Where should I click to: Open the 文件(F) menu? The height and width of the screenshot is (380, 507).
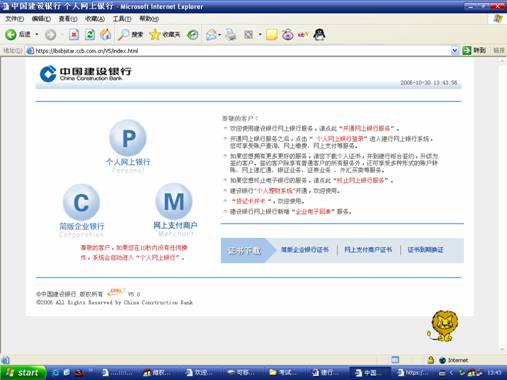15,19
